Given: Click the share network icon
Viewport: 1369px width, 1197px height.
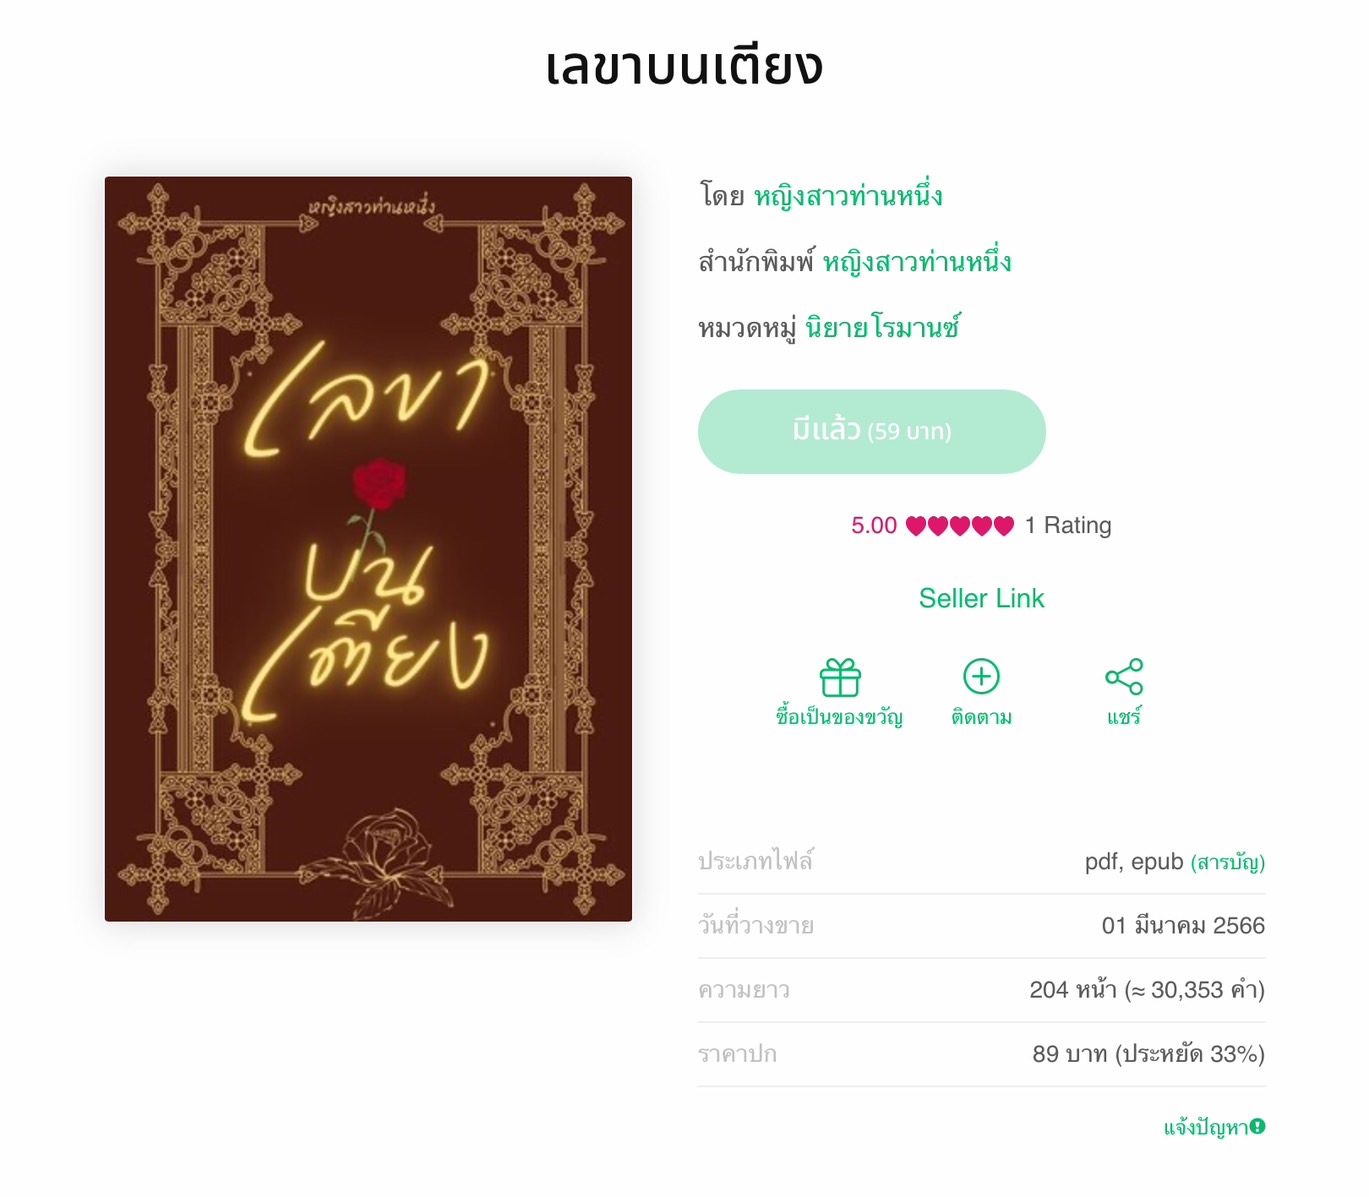Looking at the screenshot, I should pos(1124,677).
